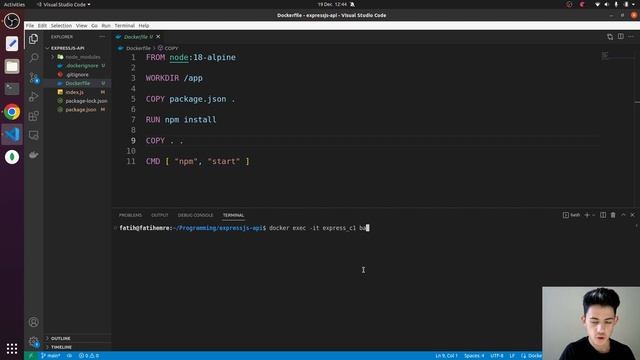Image resolution: width=640 pixels, height=360 pixels.
Task: Open the Remote Explorer view
Action: 33,135
